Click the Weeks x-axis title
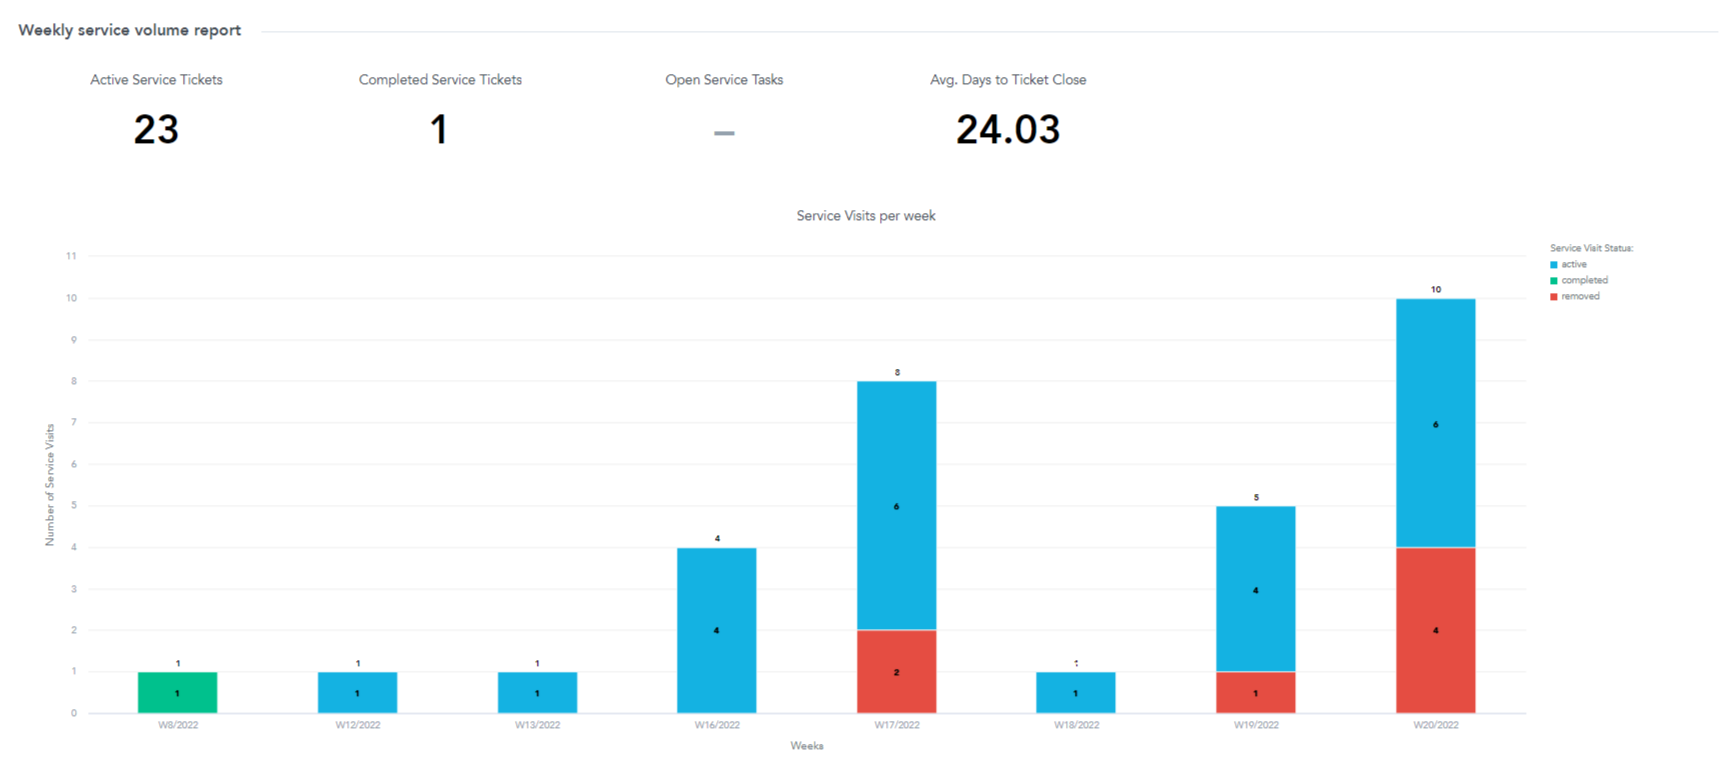The width and height of the screenshot is (1731, 779). click(807, 746)
